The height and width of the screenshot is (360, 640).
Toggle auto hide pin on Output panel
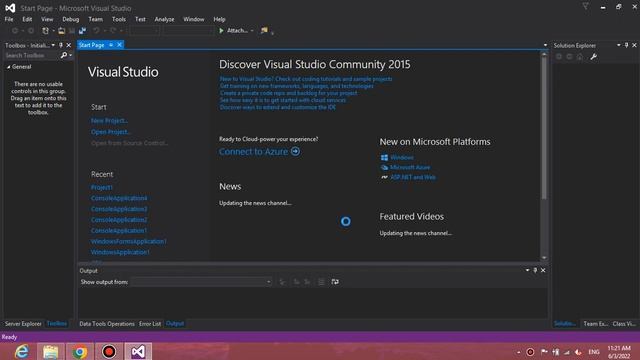(535, 270)
